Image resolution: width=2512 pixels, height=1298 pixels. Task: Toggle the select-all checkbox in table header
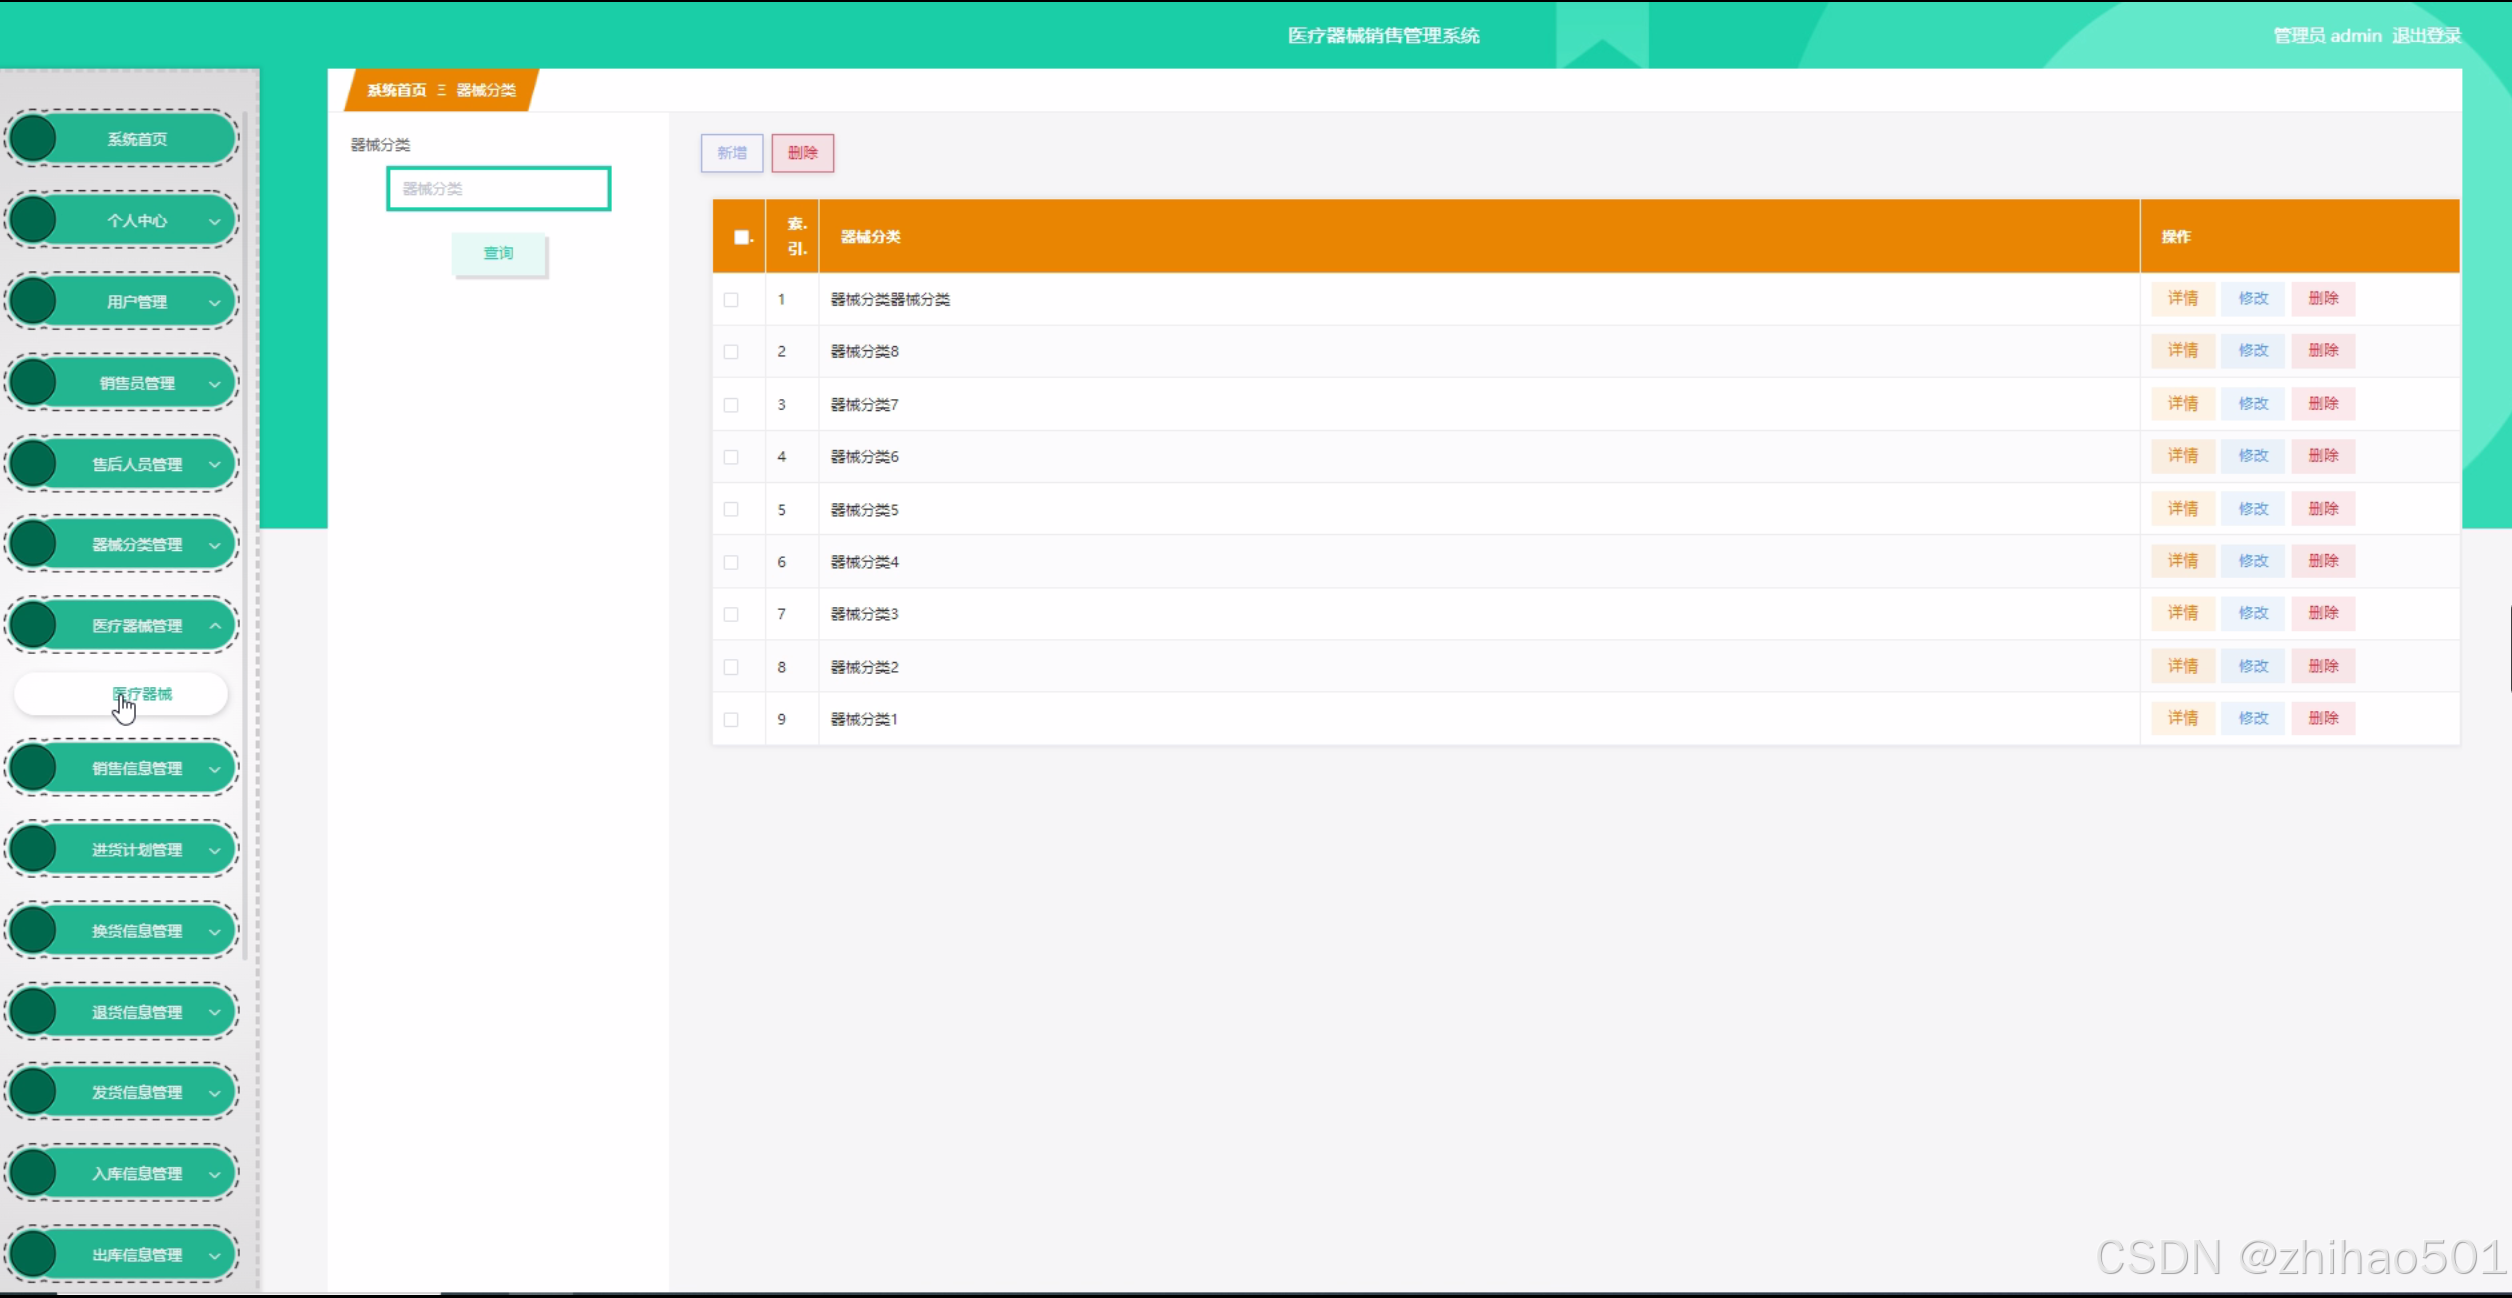point(741,237)
